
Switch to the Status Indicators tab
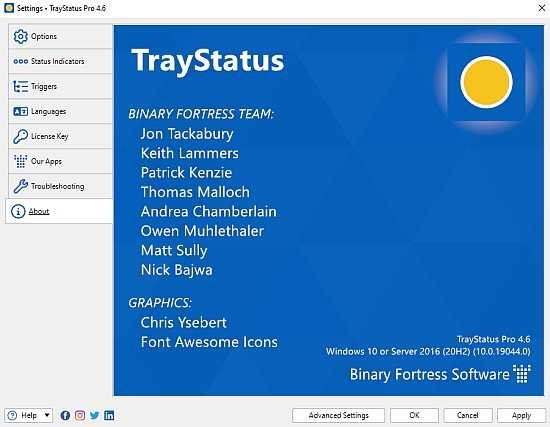tap(60, 61)
